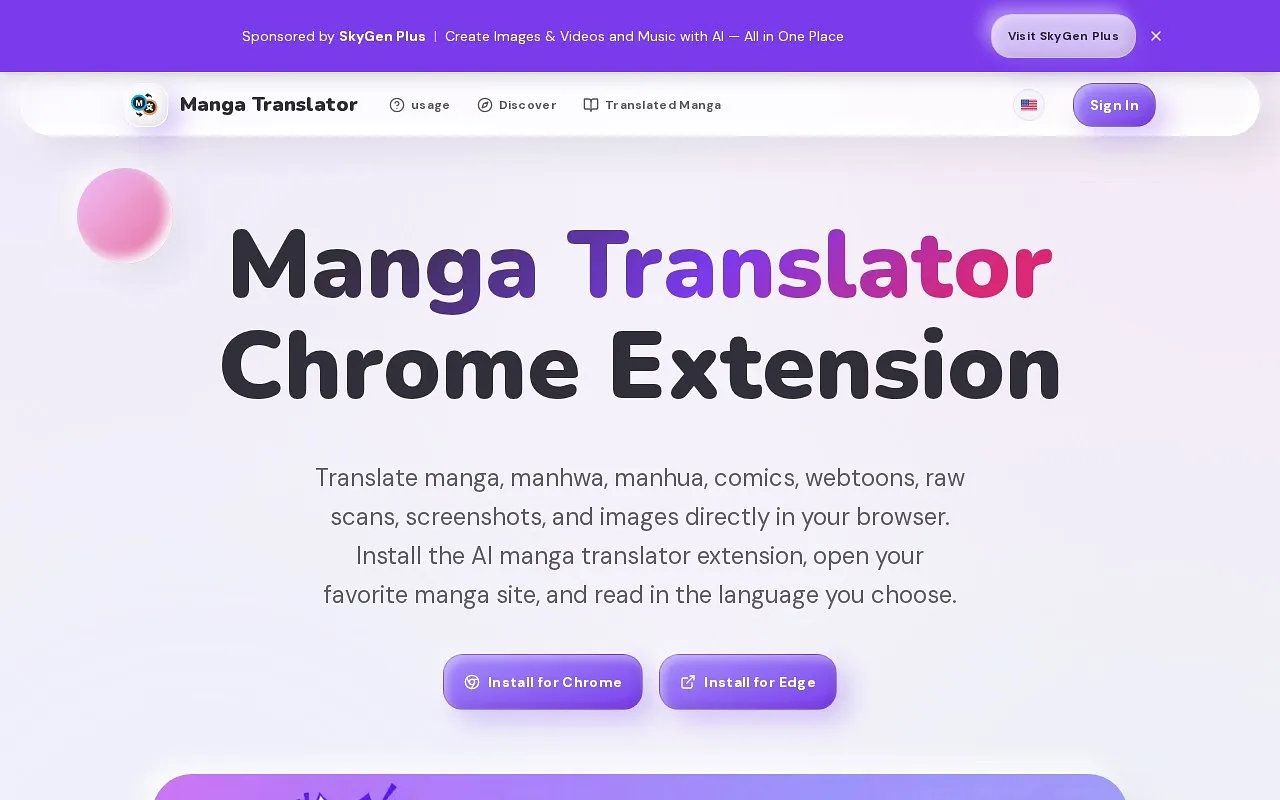Image resolution: width=1280 pixels, height=800 pixels.
Task: Click the compass icon beside Discover
Action: [485, 105]
